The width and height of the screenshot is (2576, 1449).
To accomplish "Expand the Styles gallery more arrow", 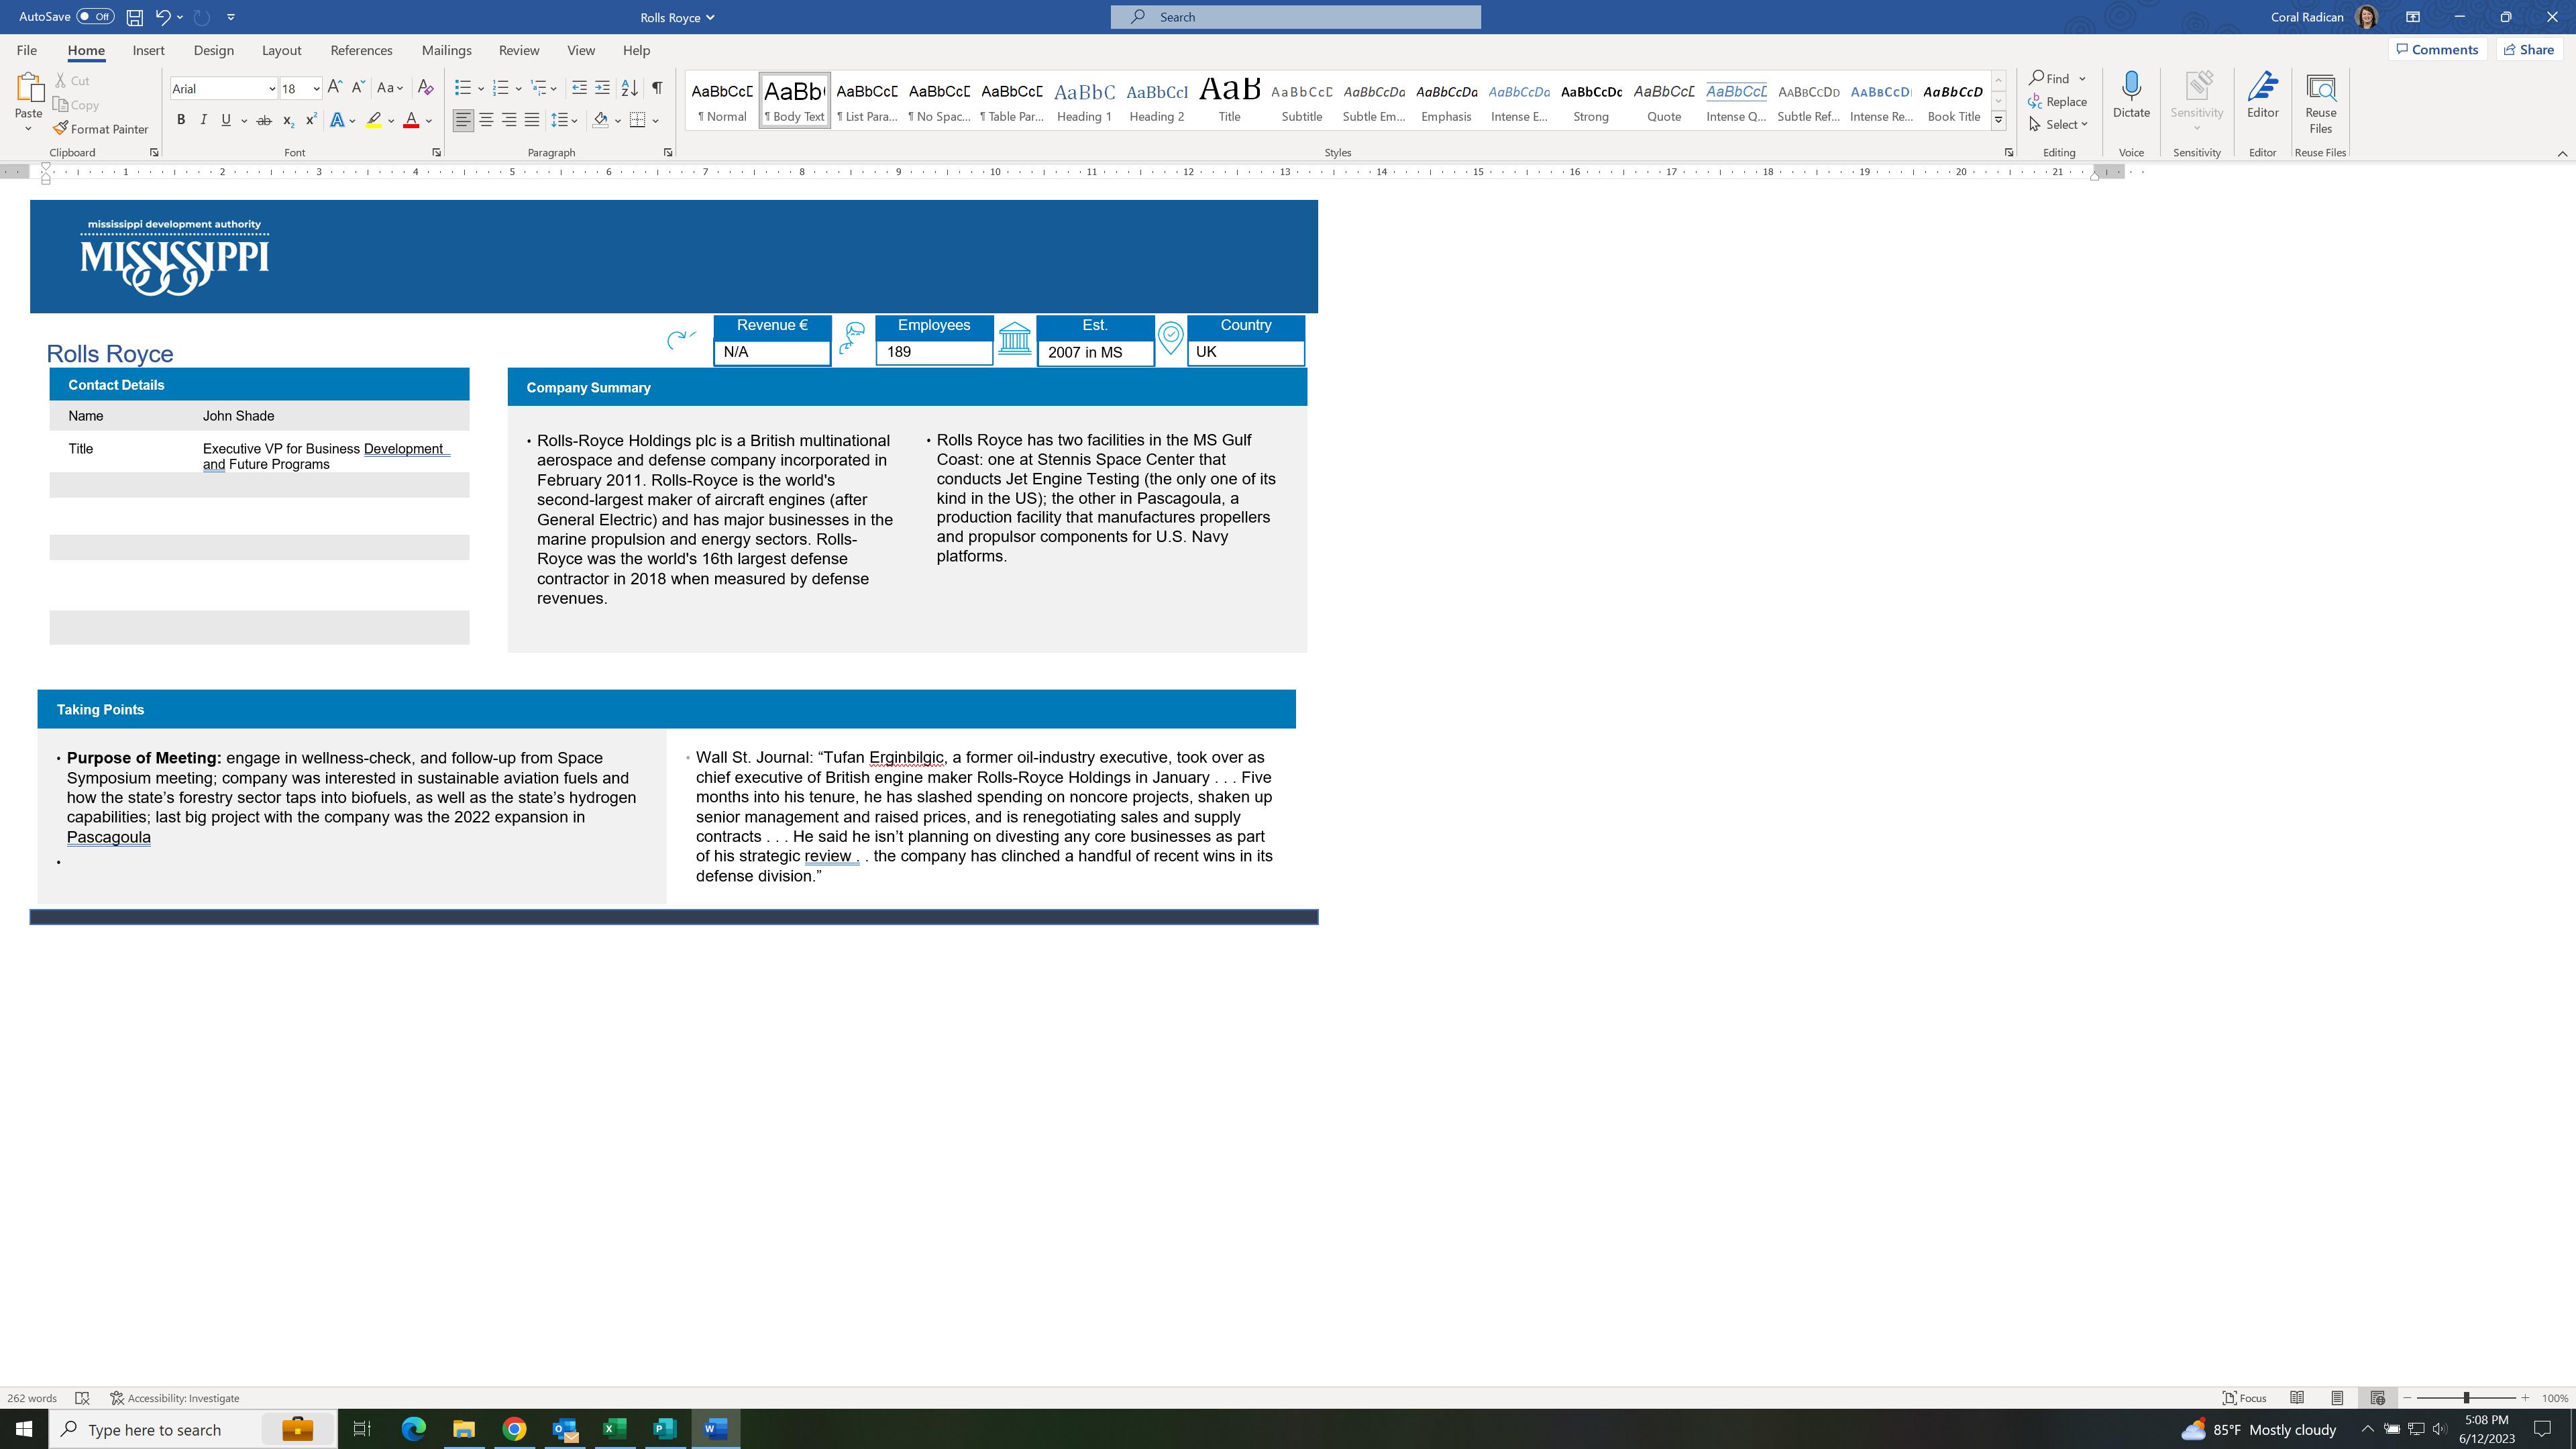I will 1998,121.
